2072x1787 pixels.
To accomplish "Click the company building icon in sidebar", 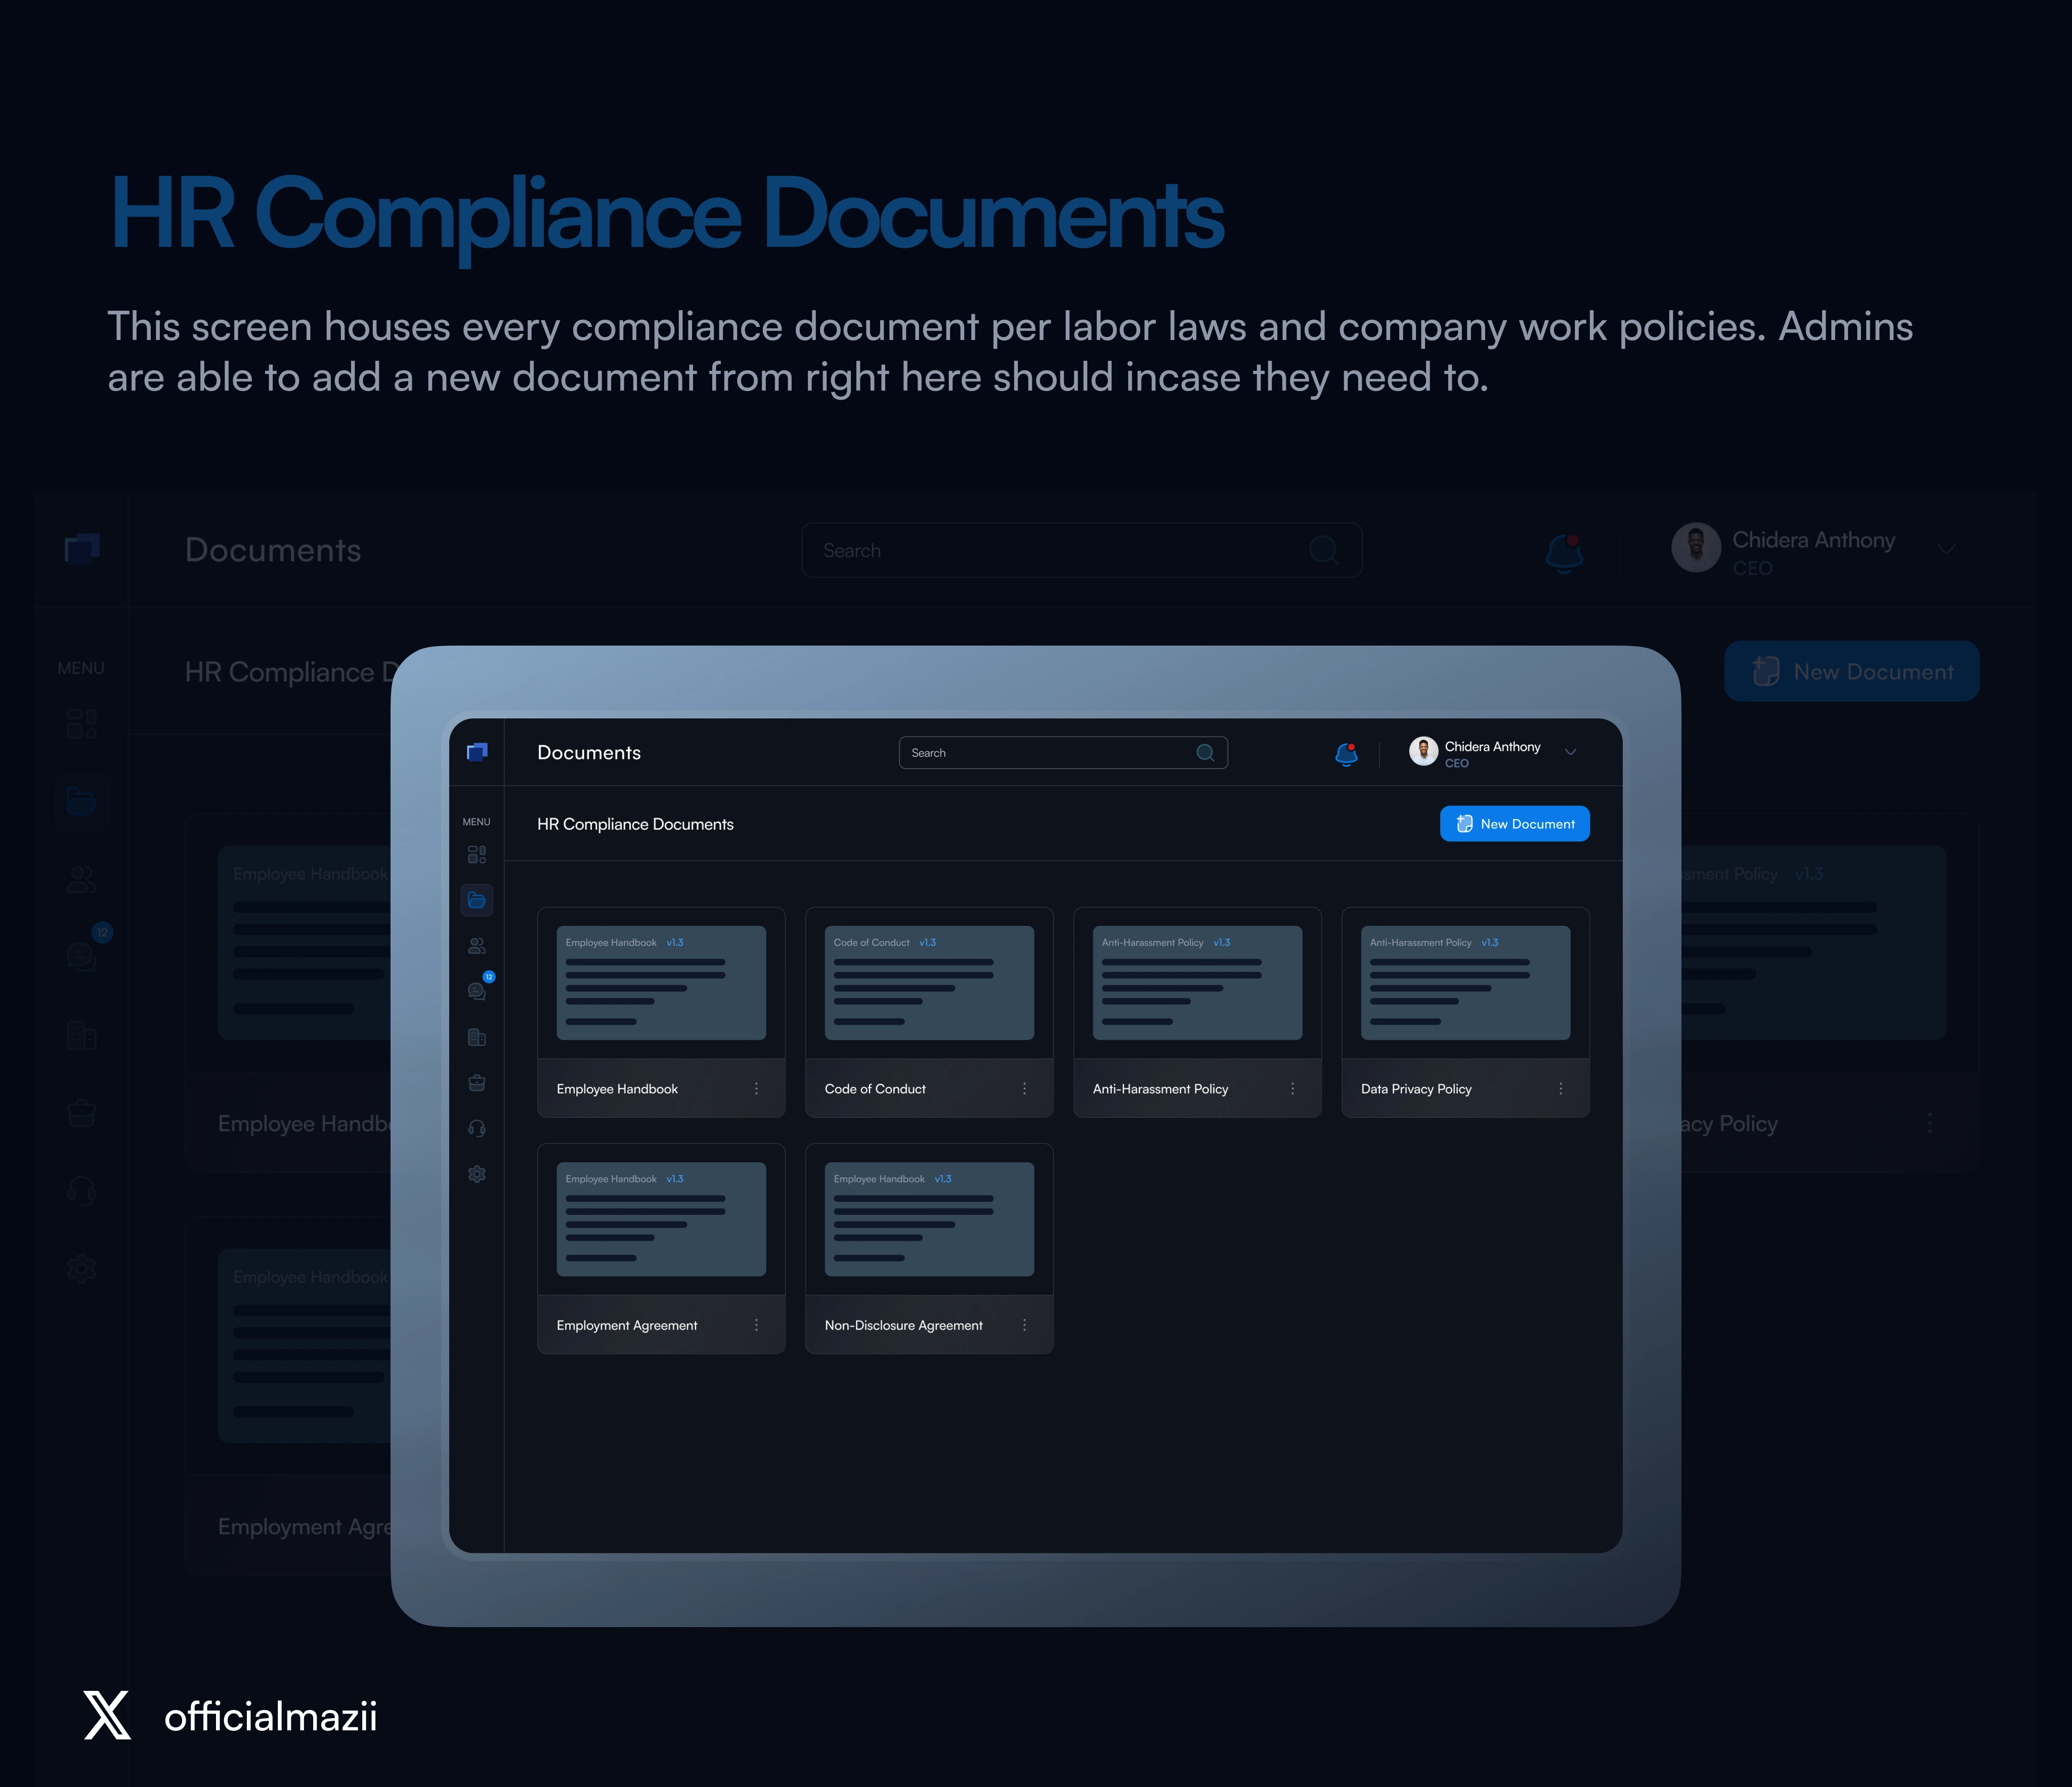I will (477, 1037).
